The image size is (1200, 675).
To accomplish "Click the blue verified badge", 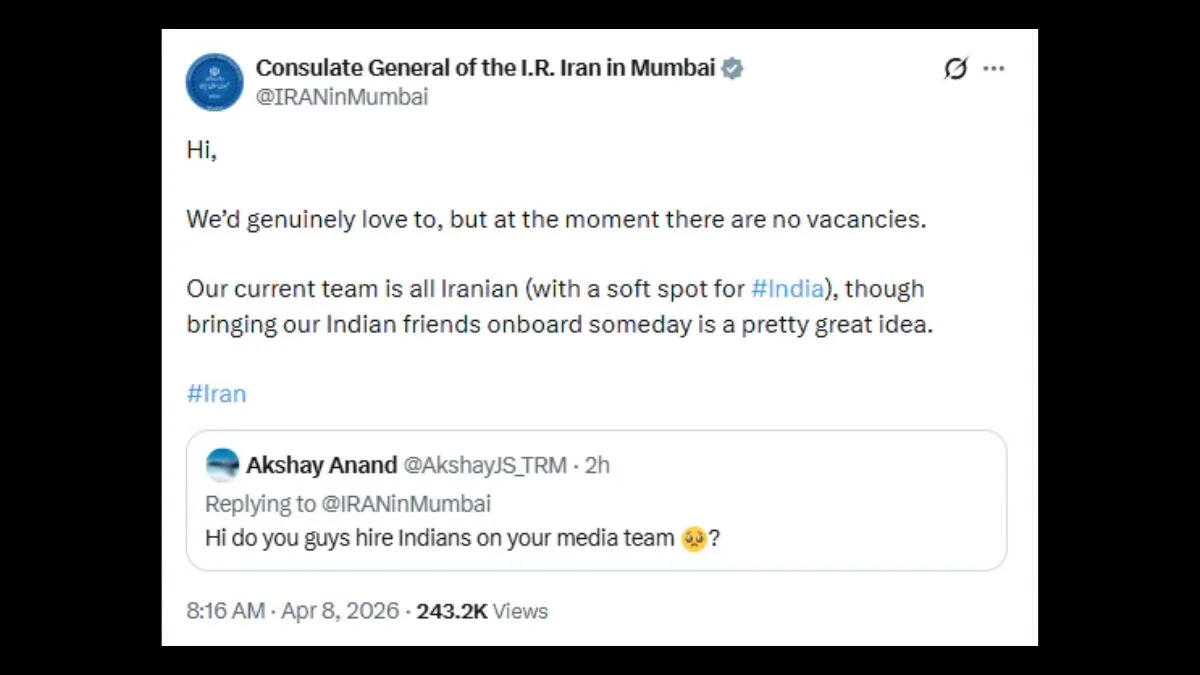I will coord(733,68).
